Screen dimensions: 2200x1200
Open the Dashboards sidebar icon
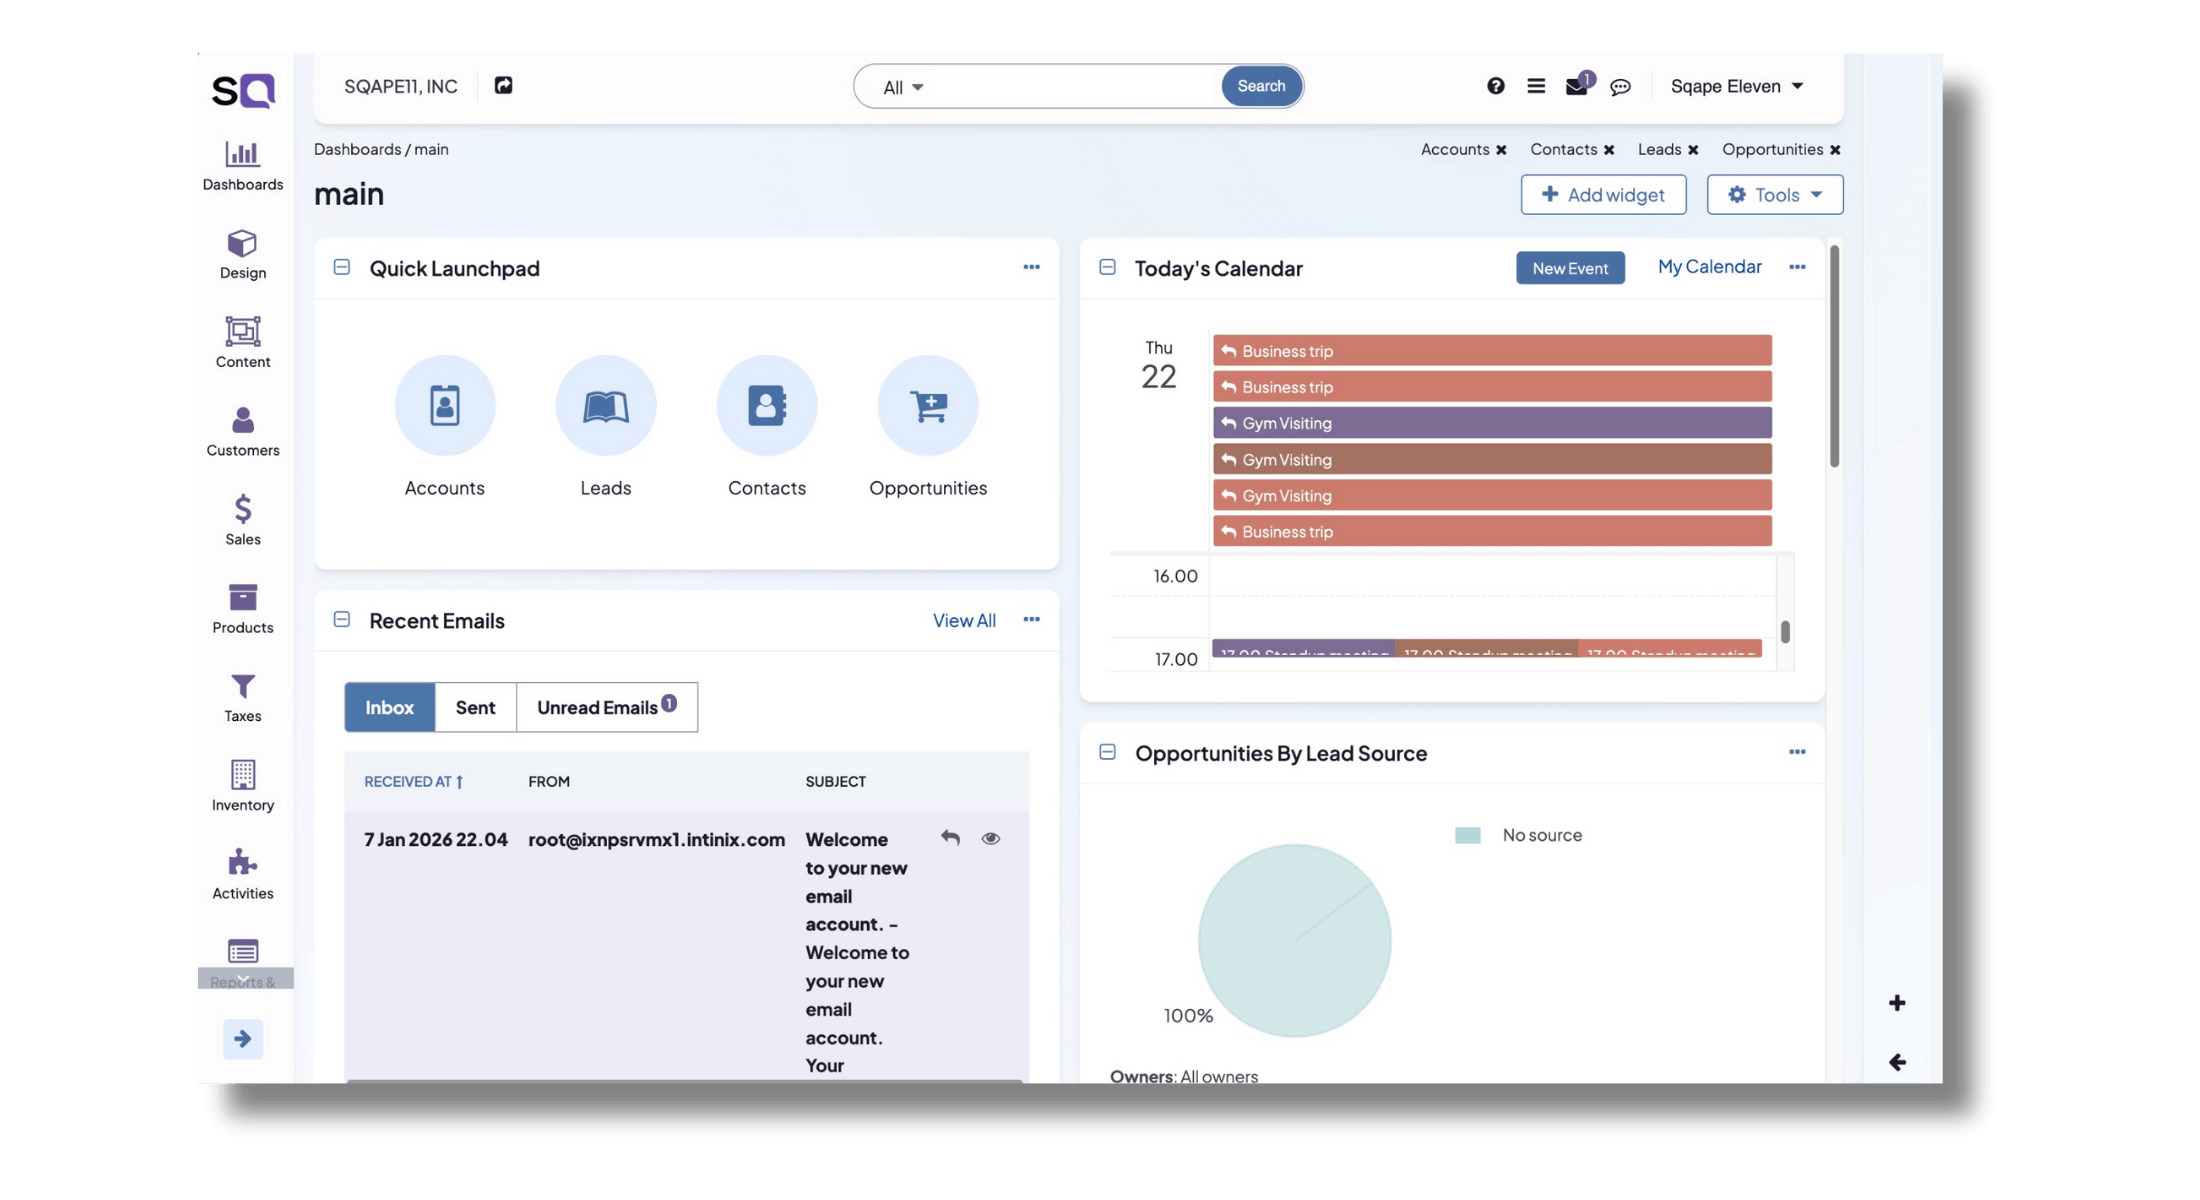pyautogui.click(x=242, y=155)
